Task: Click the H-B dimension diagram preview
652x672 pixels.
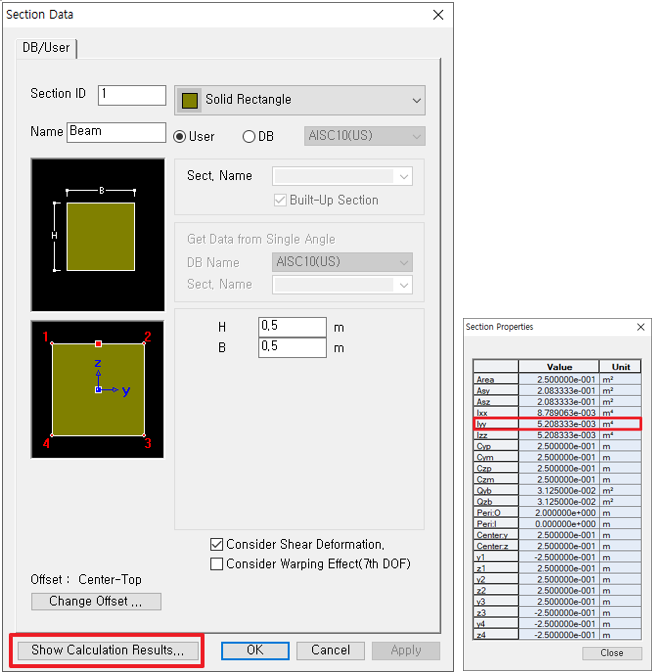Action: 98,234
